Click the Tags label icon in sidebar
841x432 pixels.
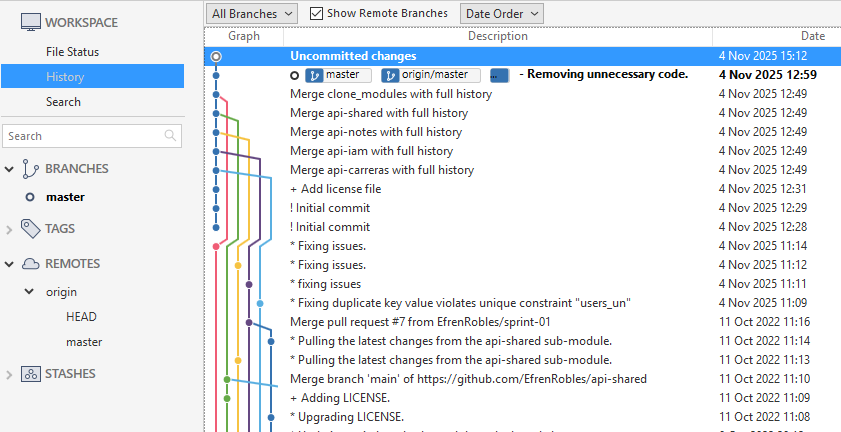(x=30, y=229)
